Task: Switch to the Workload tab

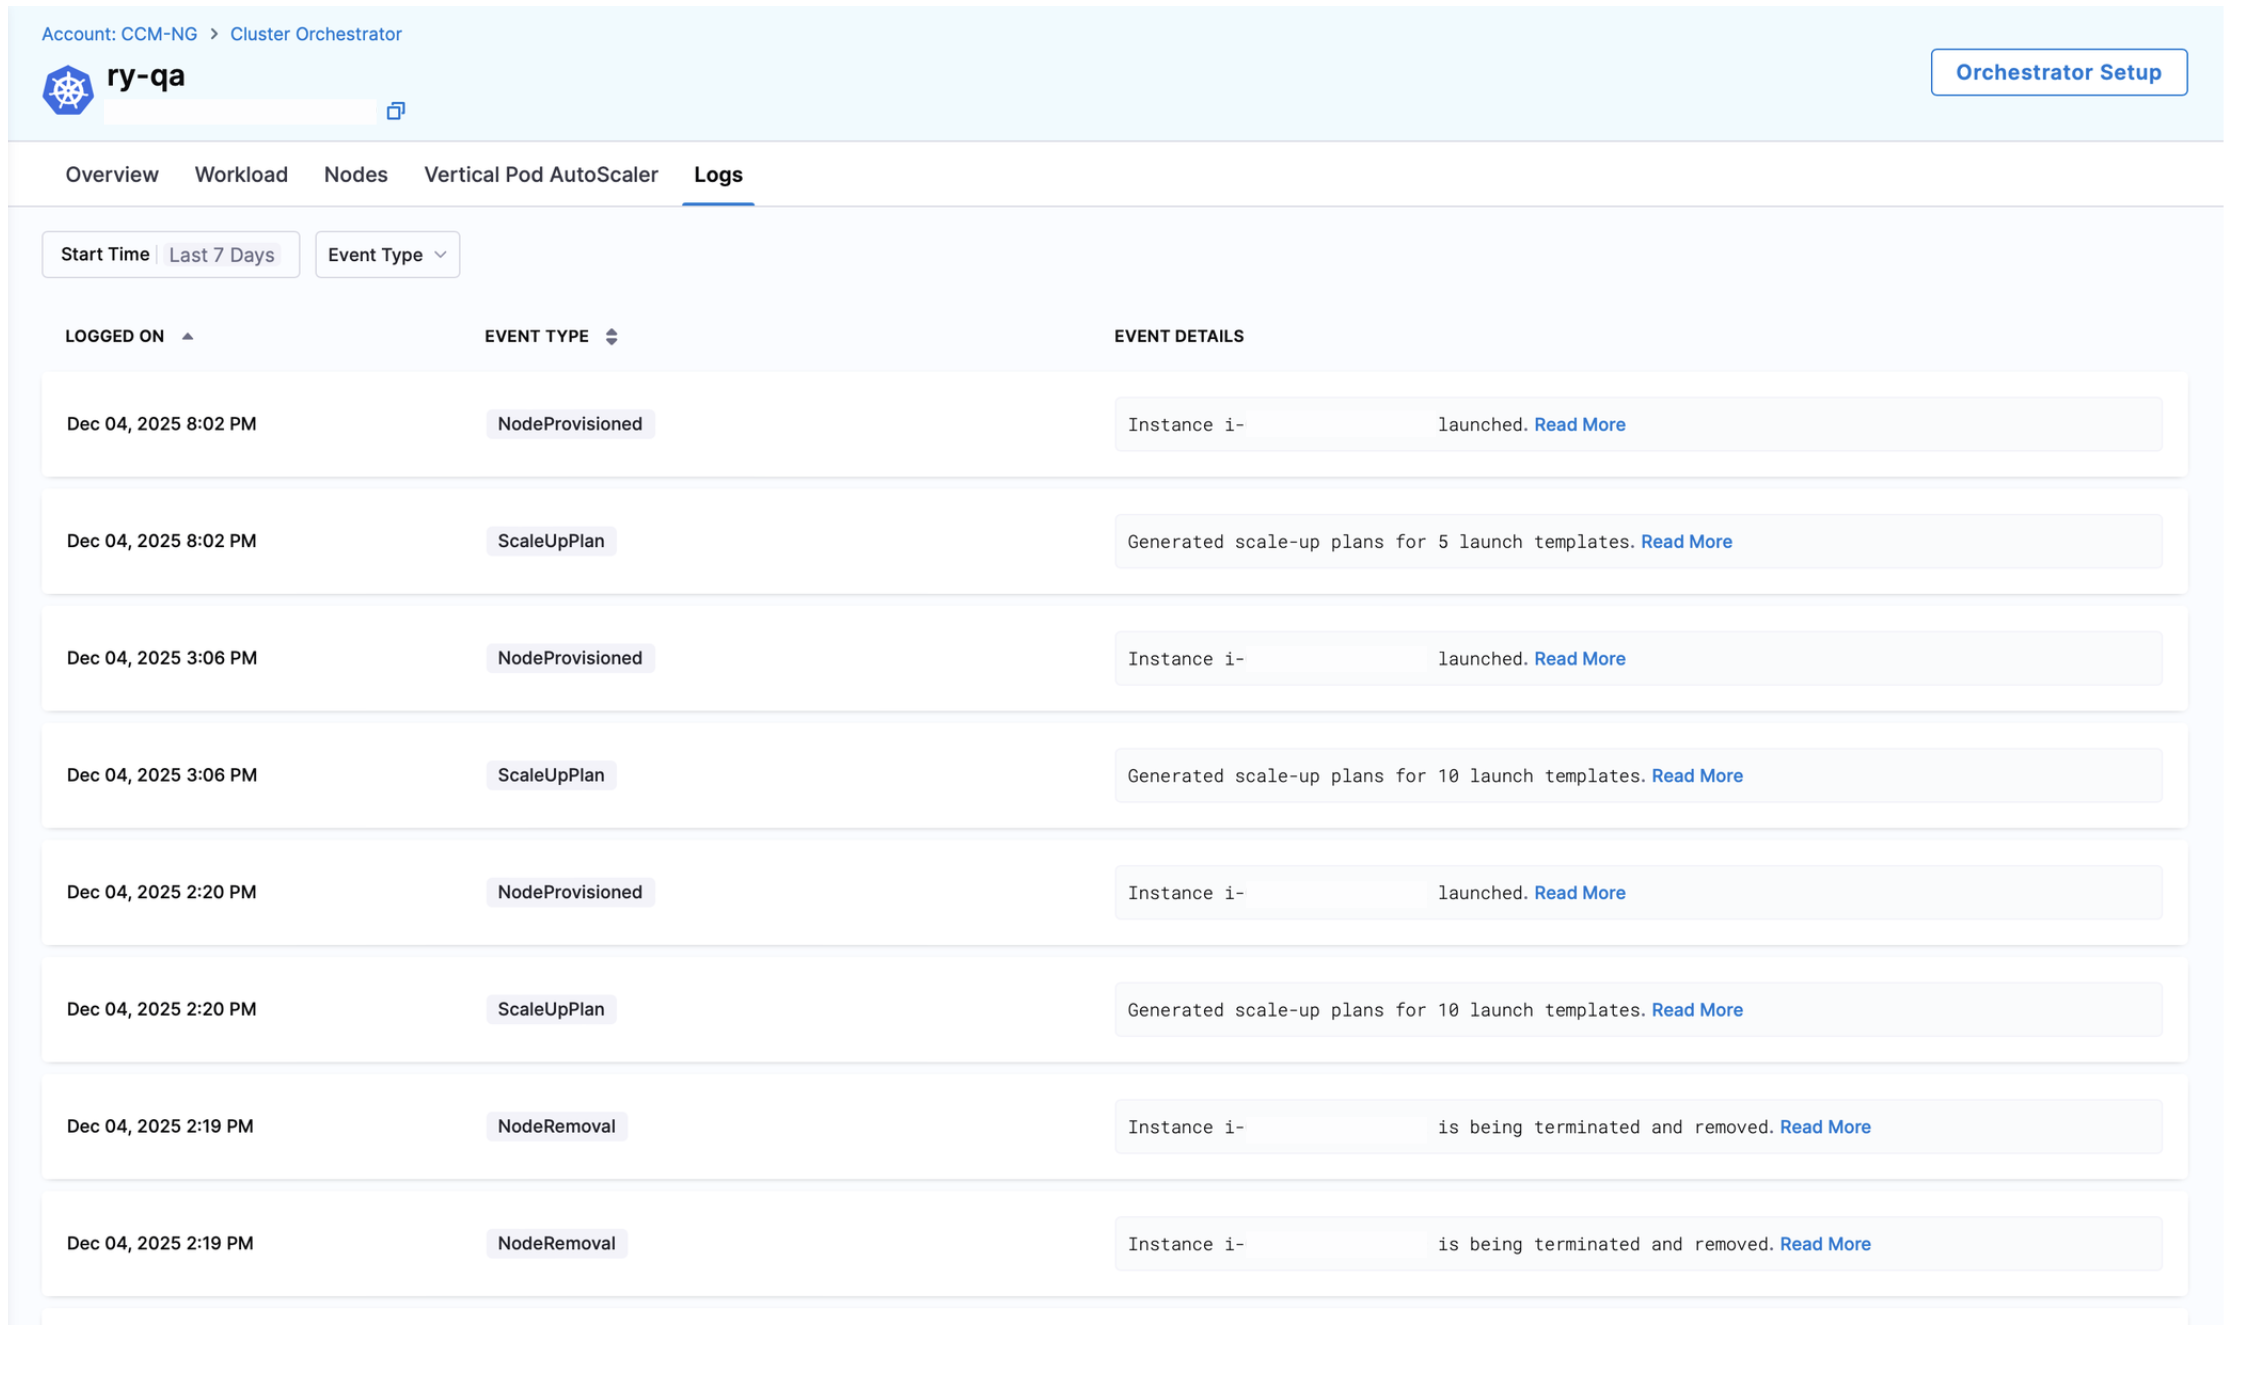Action: point(241,175)
